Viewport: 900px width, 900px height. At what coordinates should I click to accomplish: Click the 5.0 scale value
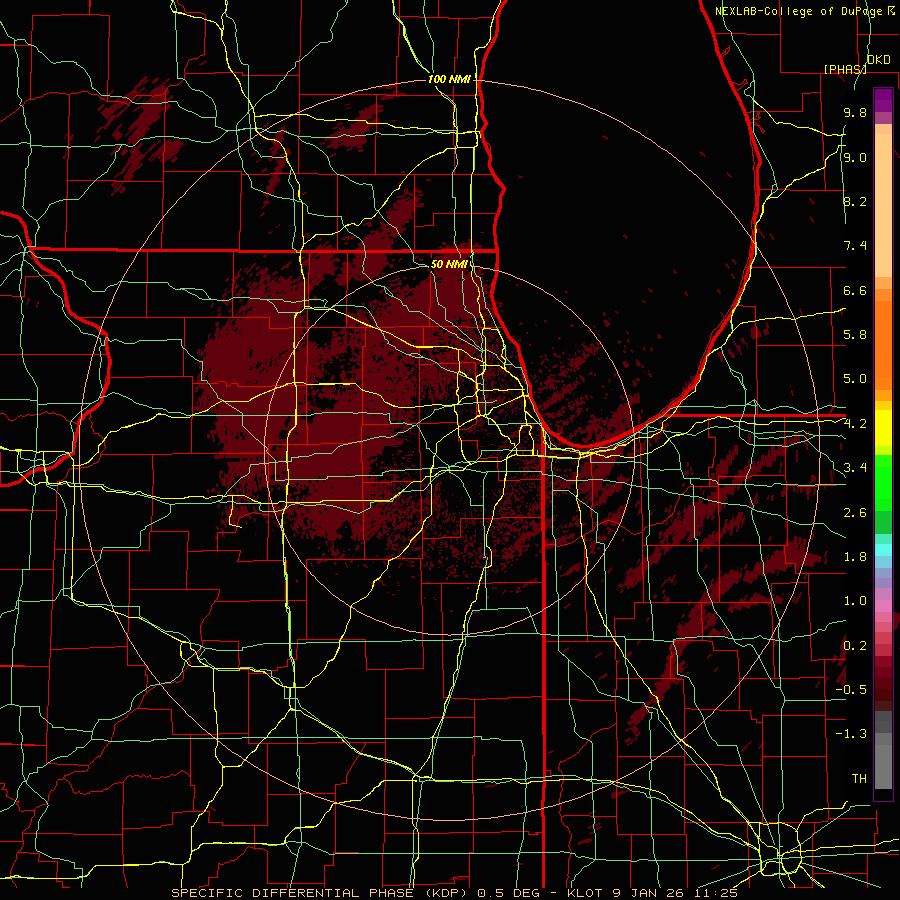tap(855, 379)
